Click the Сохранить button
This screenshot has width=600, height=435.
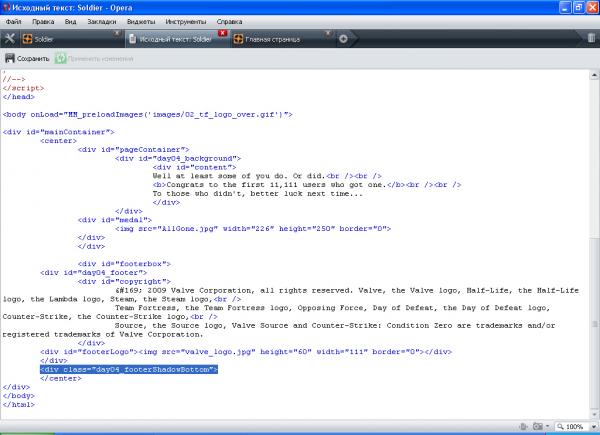click(27, 59)
